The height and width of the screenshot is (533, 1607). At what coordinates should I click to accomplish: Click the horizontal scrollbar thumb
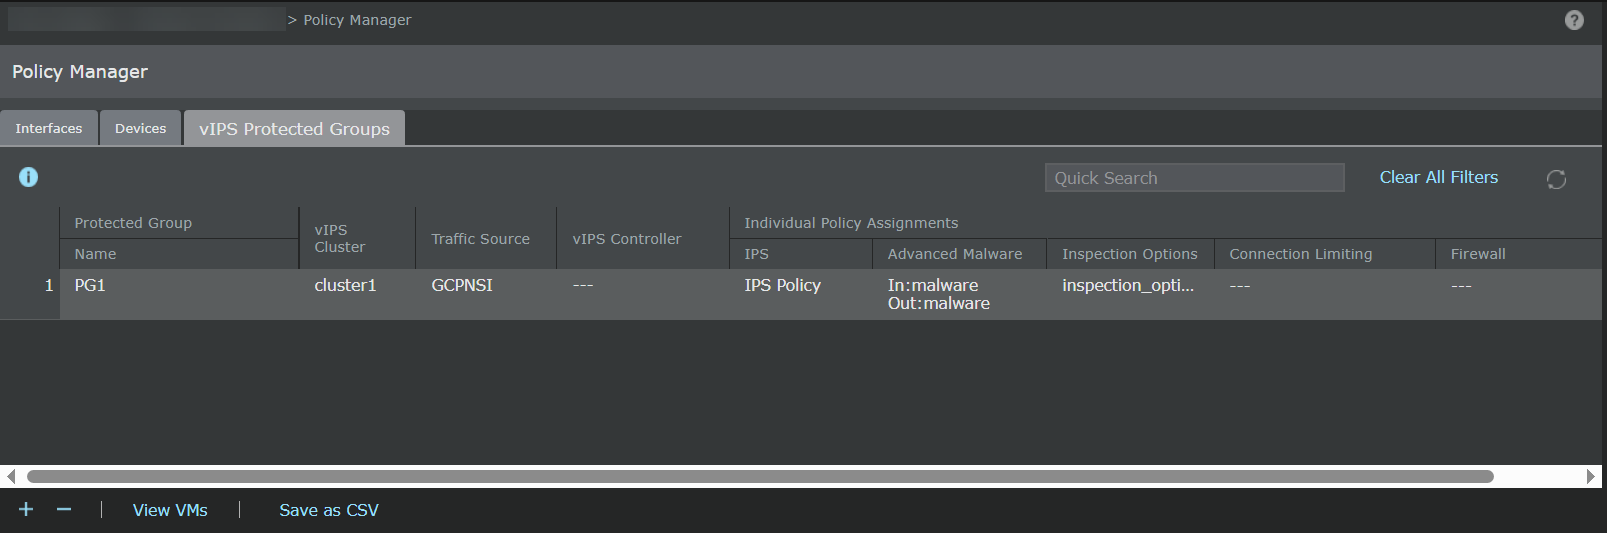[760, 476]
